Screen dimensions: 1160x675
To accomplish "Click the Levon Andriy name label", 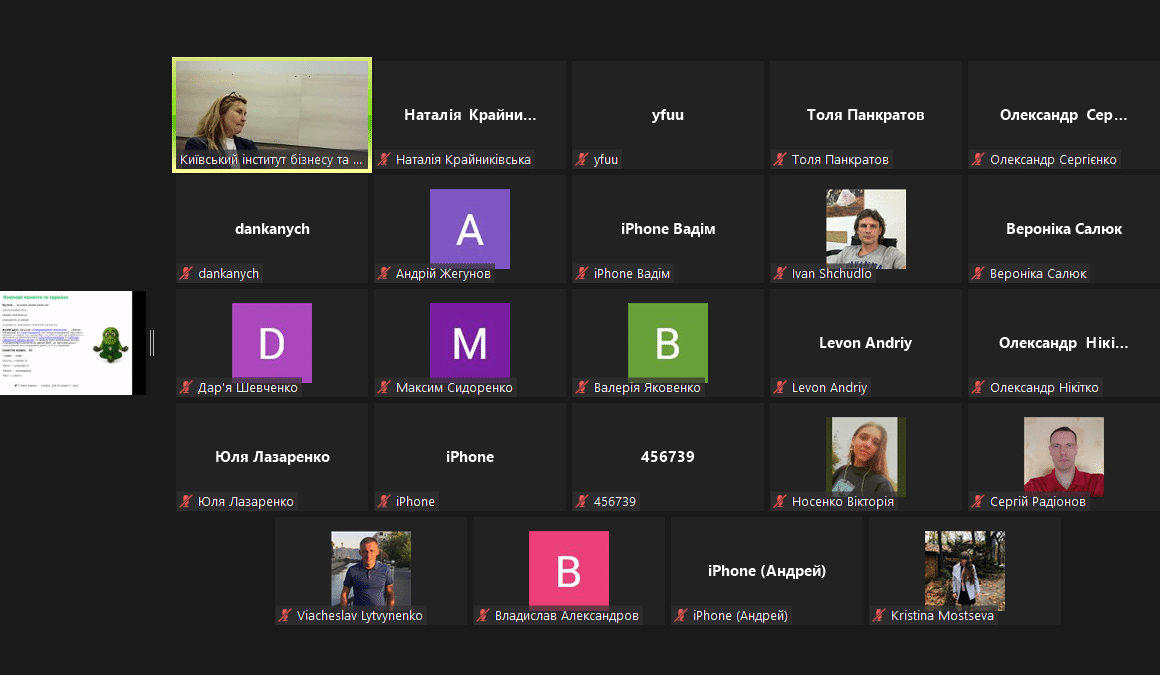I will click(x=829, y=388).
